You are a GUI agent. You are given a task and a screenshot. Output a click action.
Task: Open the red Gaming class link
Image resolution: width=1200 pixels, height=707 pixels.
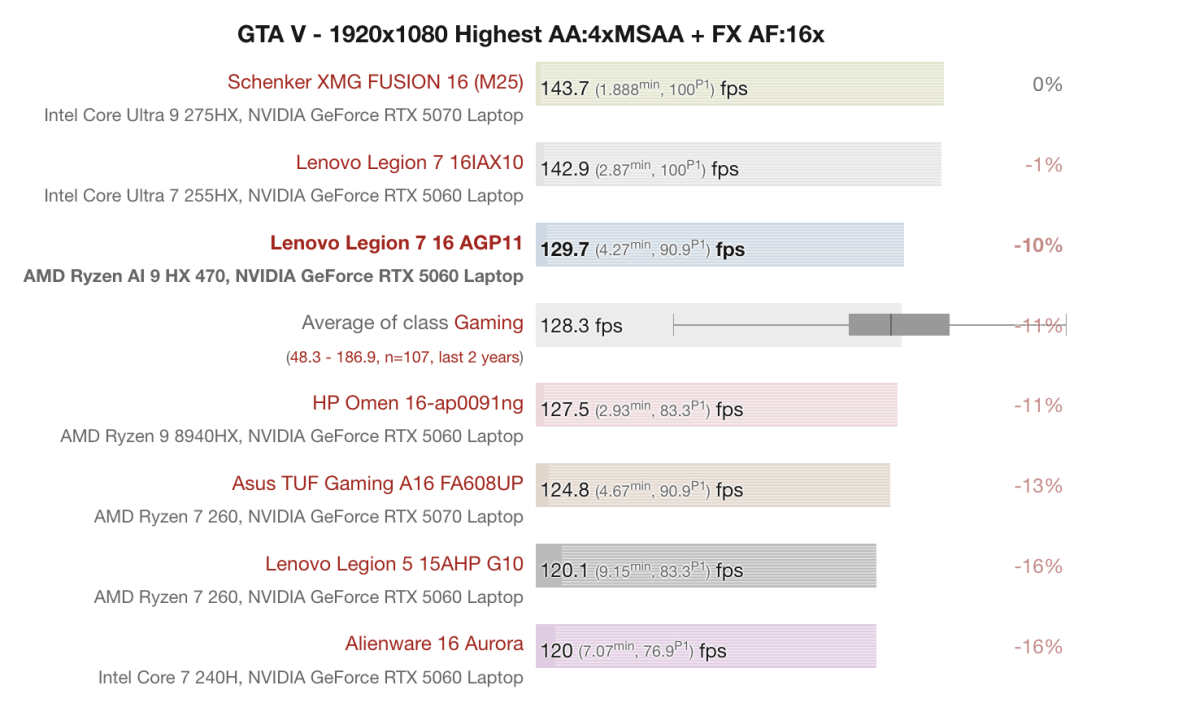(488, 322)
